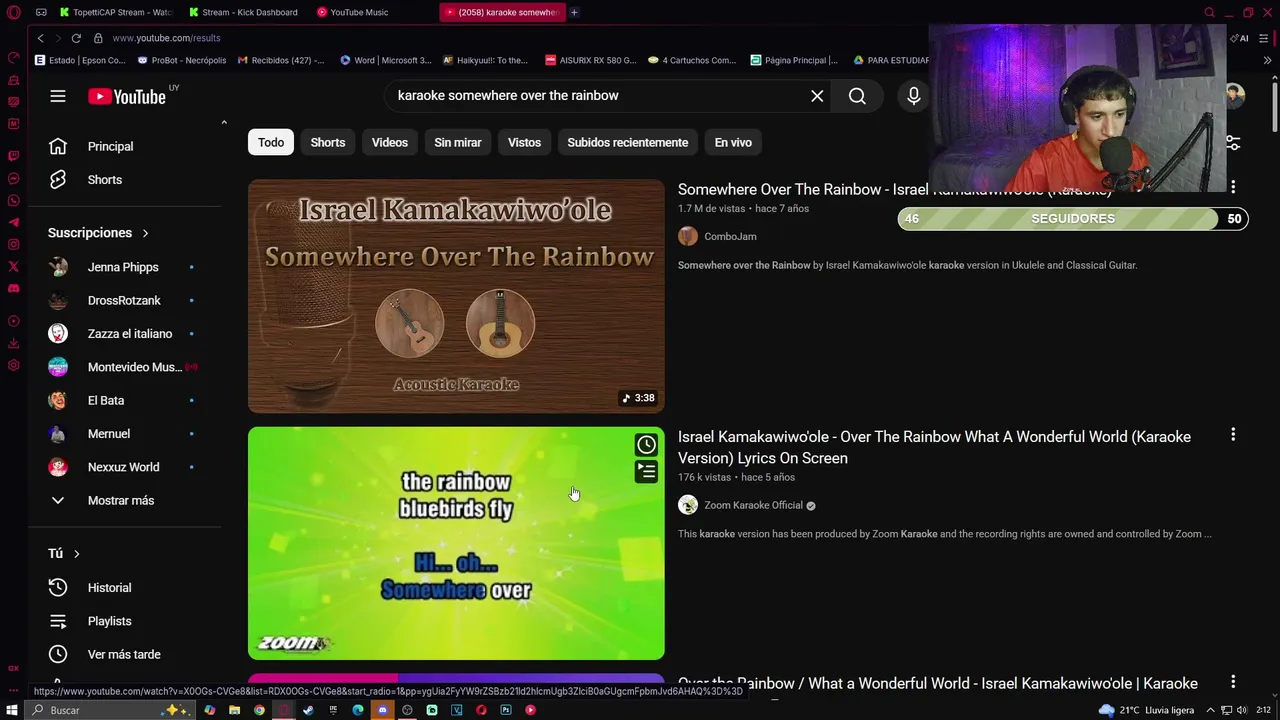This screenshot has height=720, width=1280.
Task: Open Recibidos Gmail bookmark
Action: tap(281, 60)
